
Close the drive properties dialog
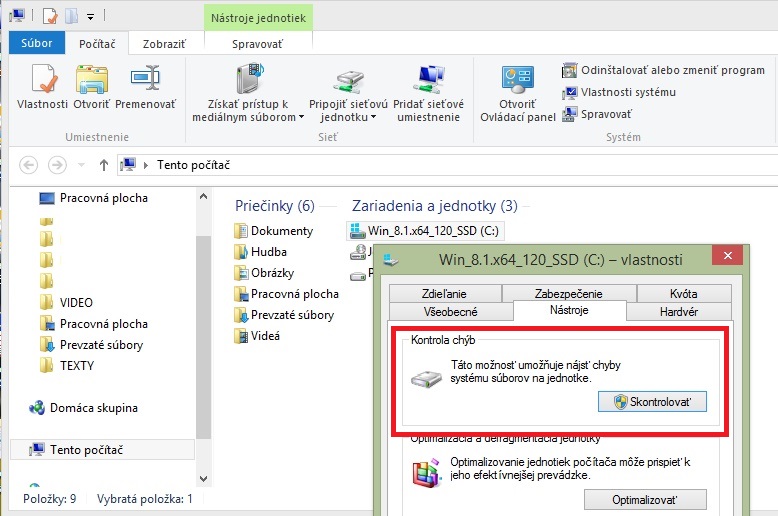[x=728, y=256]
